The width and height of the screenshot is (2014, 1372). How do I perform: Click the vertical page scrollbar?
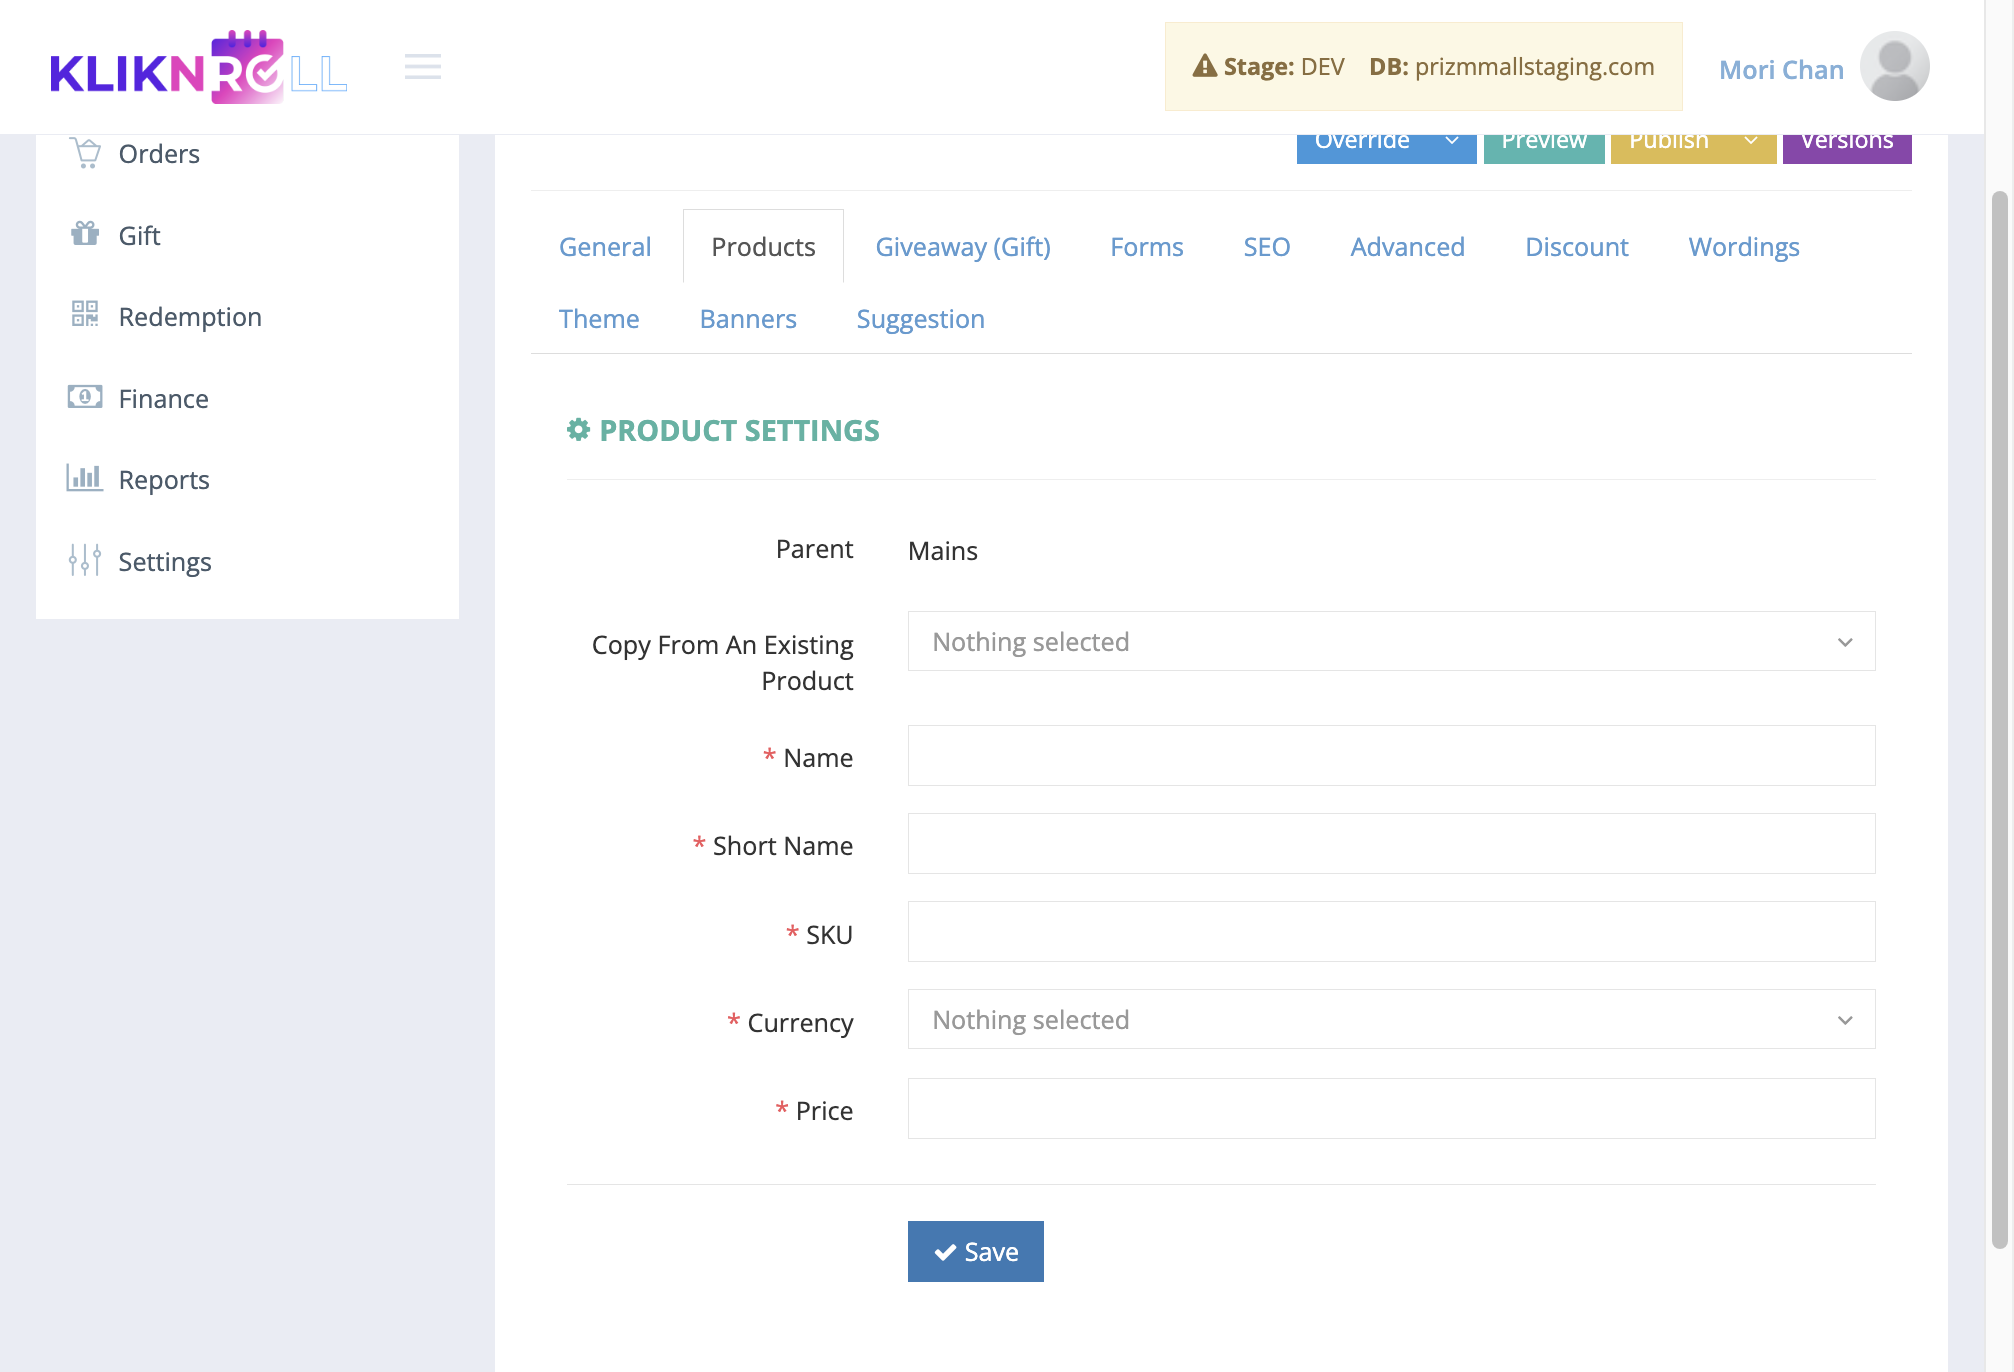(x=1999, y=720)
